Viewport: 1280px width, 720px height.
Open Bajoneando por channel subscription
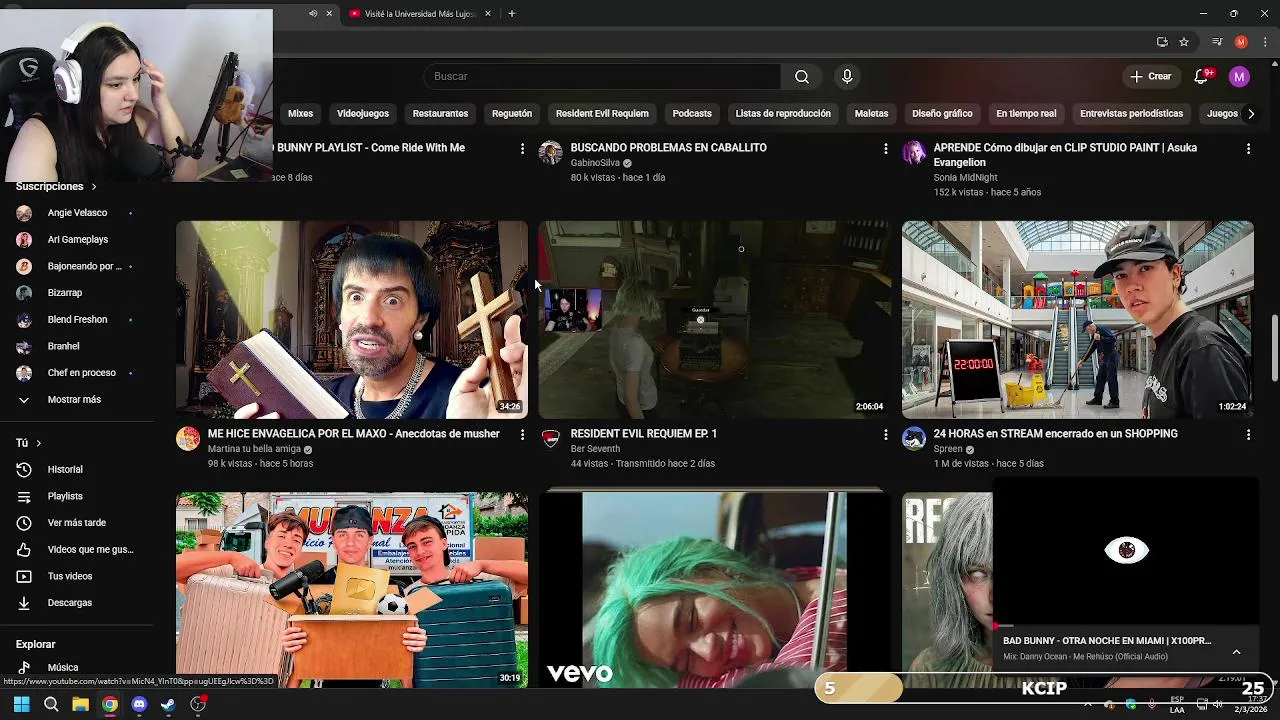tap(75, 267)
